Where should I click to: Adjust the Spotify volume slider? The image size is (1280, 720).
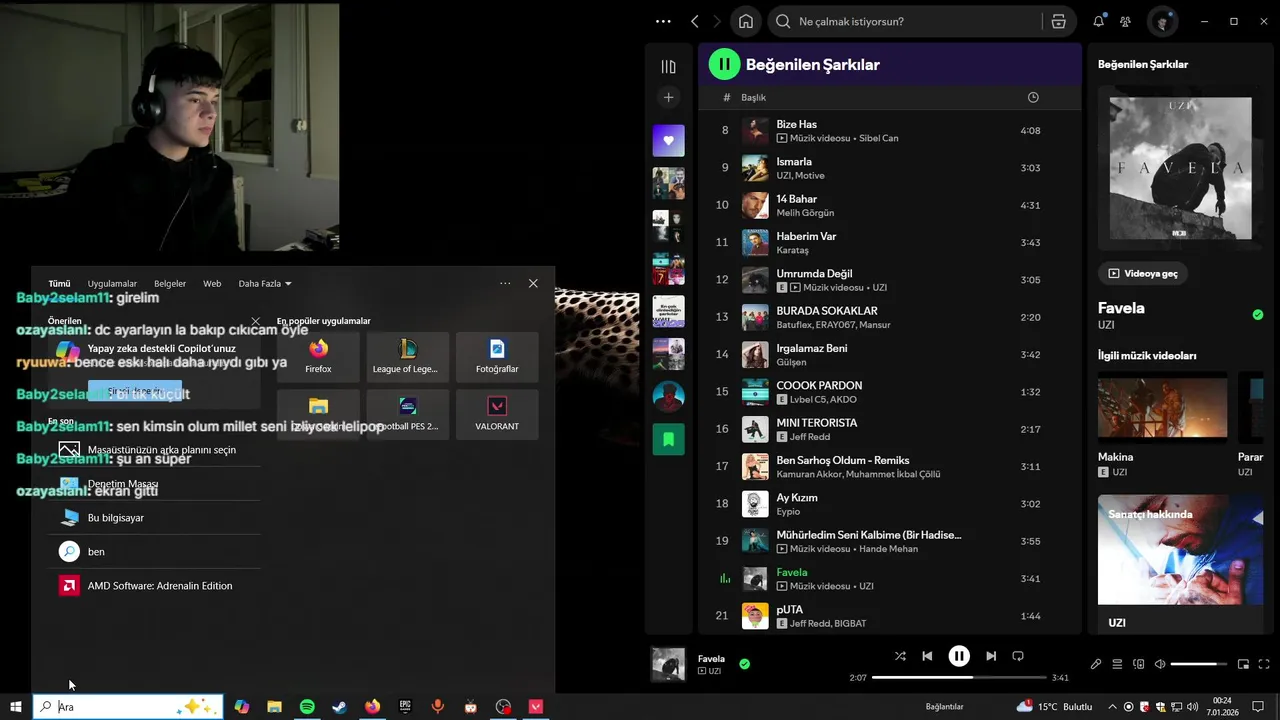click(1199, 664)
